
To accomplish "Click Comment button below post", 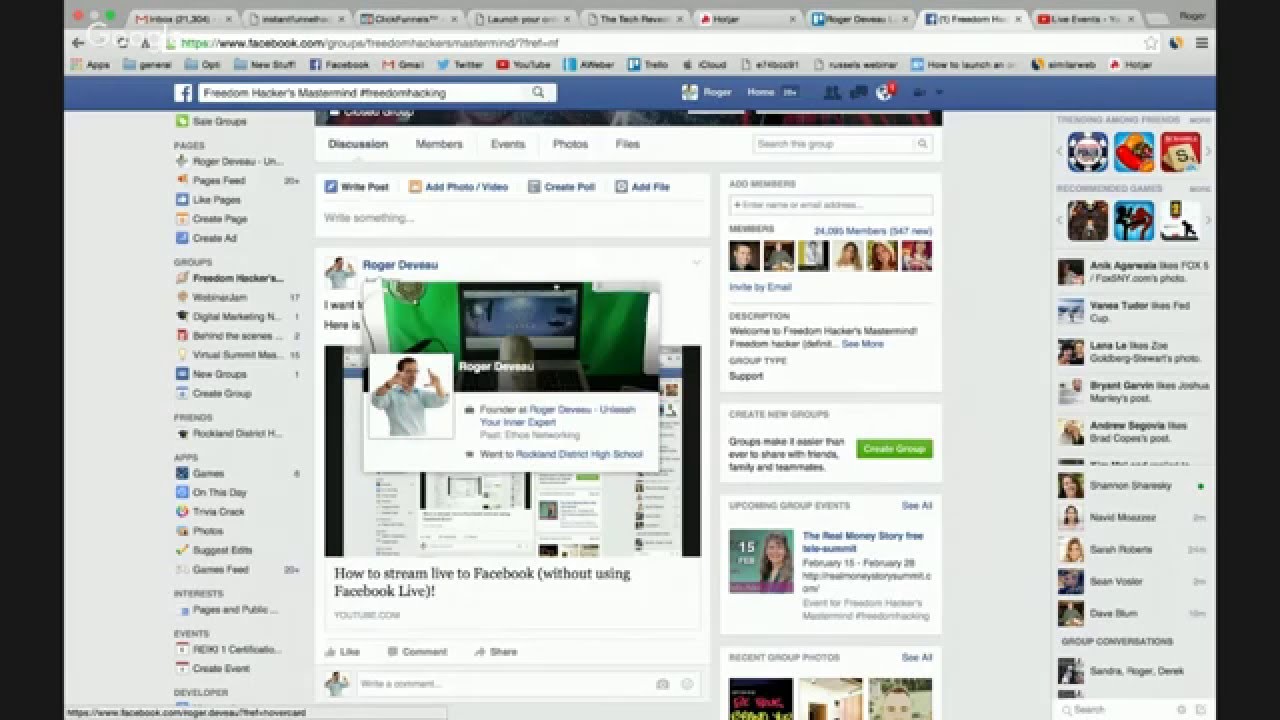I will 417,652.
